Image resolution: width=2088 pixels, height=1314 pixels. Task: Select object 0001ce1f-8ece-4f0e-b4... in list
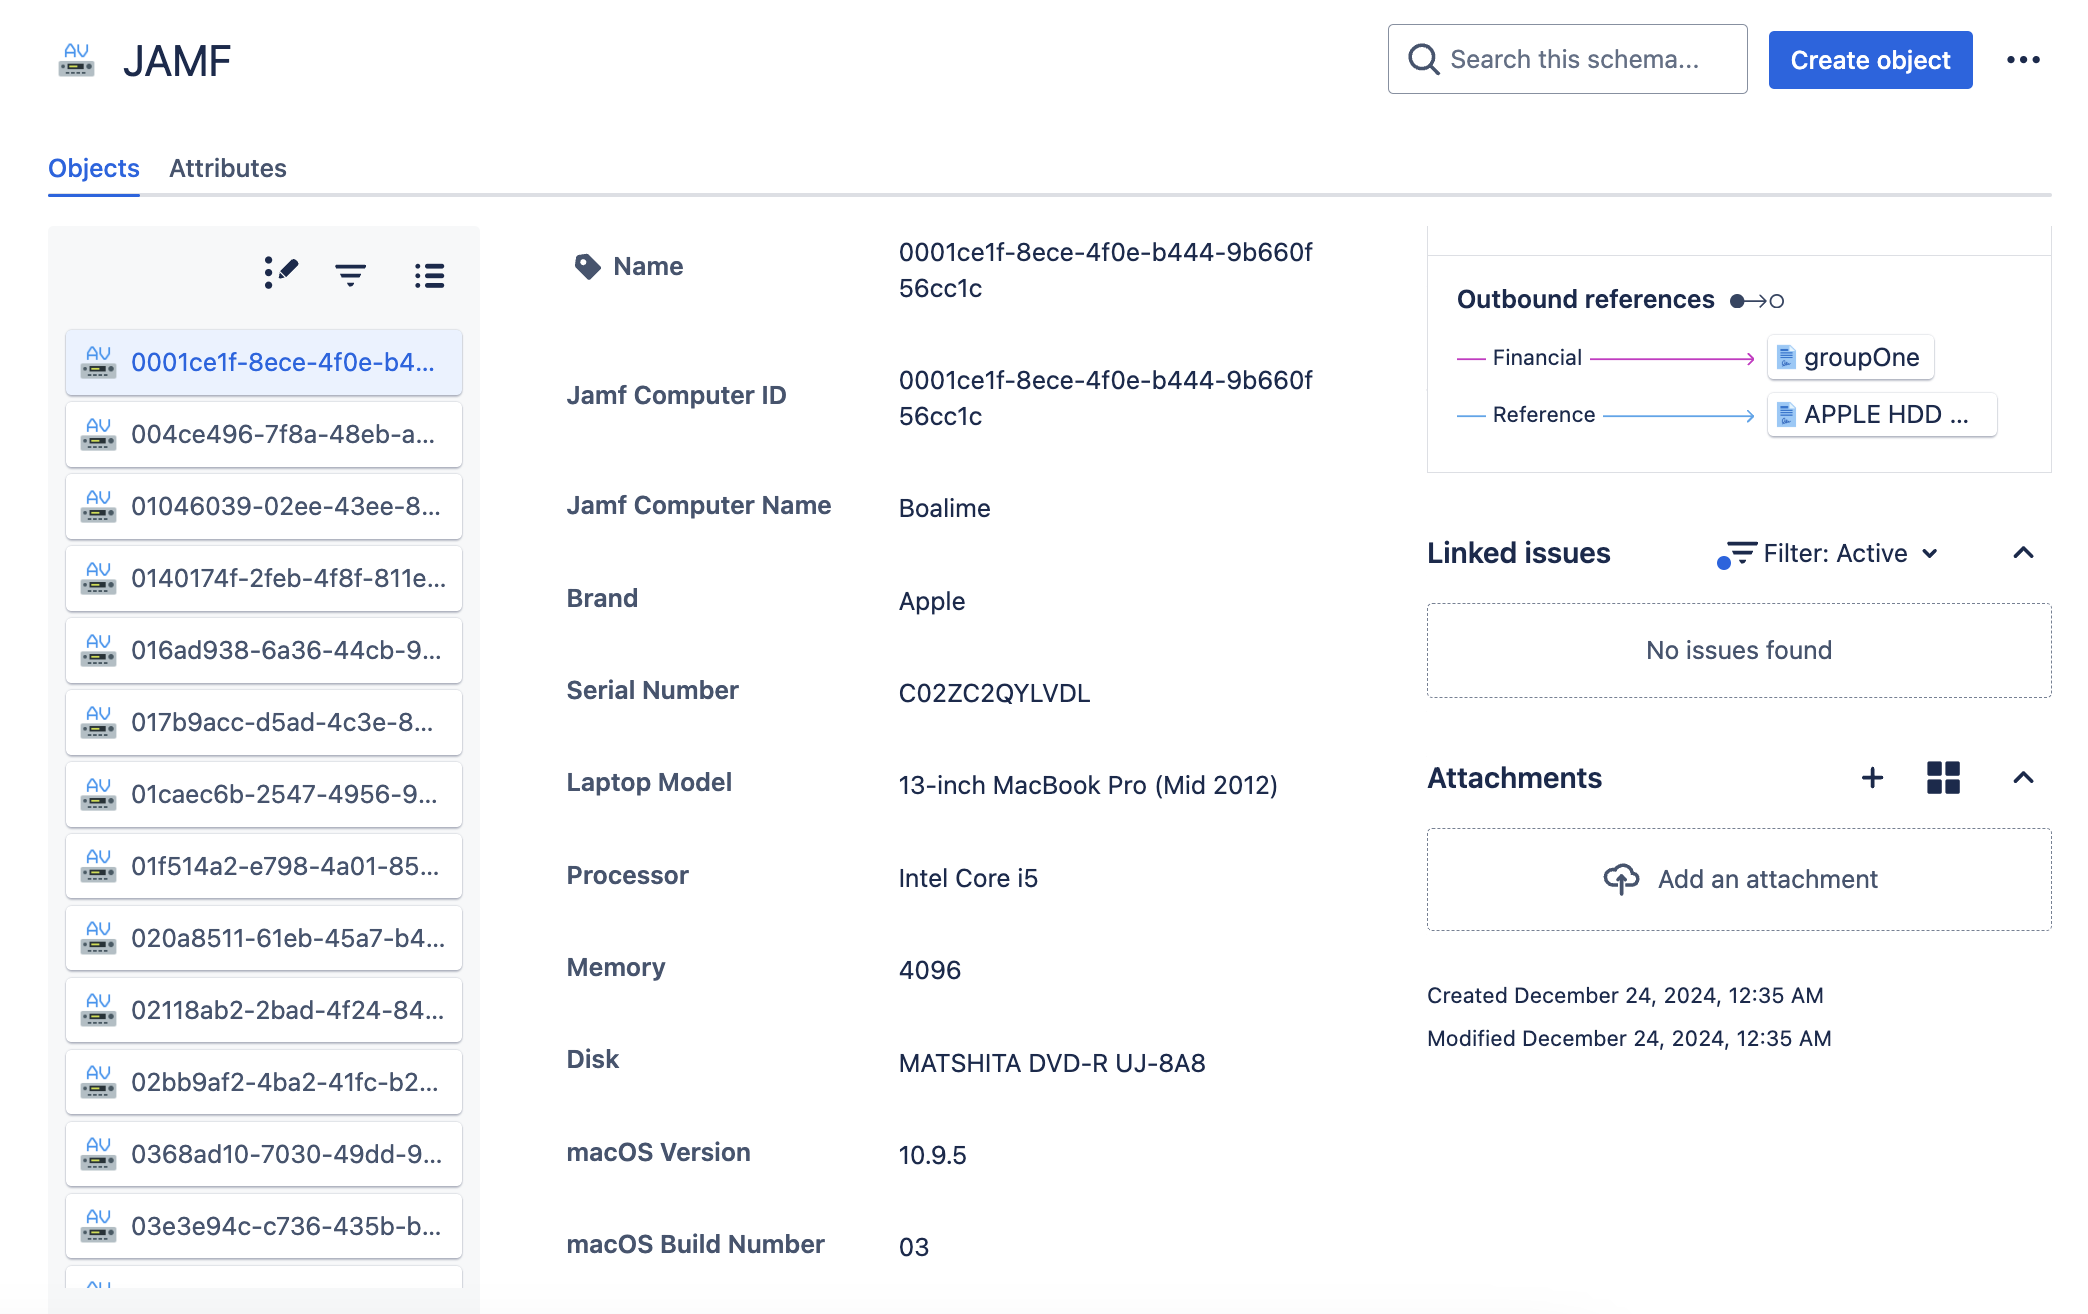coord(264,362)
